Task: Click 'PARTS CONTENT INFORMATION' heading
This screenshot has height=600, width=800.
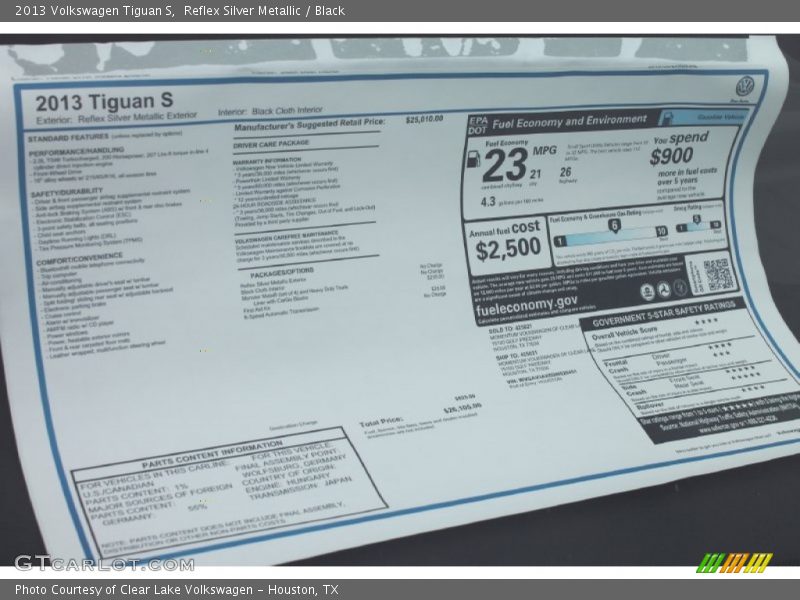Action: click(x=212, y=454)
